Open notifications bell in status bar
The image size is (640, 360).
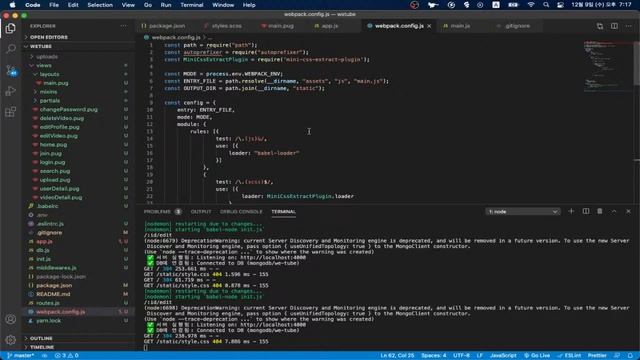[x=631, y=356]
